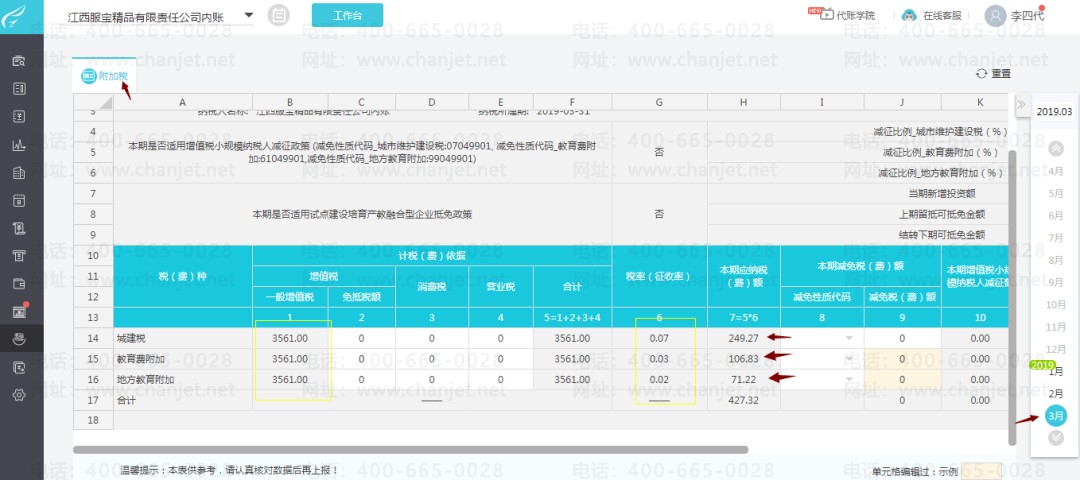The height and width of the screenshot is (480, 1080).
Task: Open settings gear in sidebar
Action: tap(19, 395)
